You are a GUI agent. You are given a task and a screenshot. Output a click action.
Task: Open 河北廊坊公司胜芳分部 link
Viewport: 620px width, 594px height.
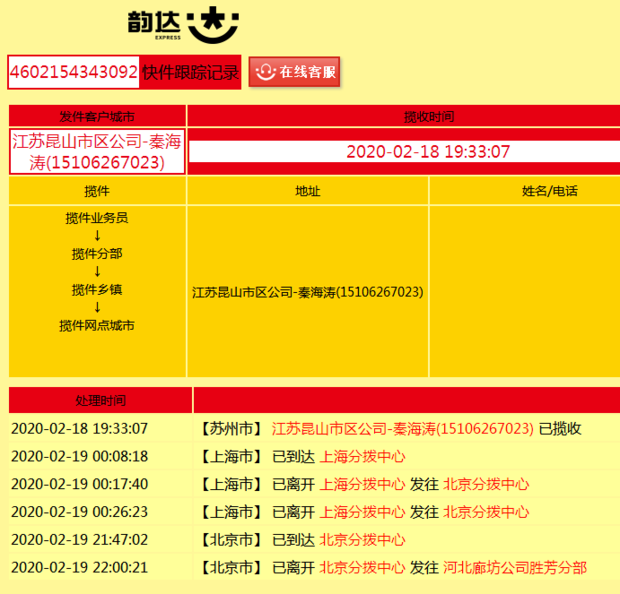tap(514, 568)
